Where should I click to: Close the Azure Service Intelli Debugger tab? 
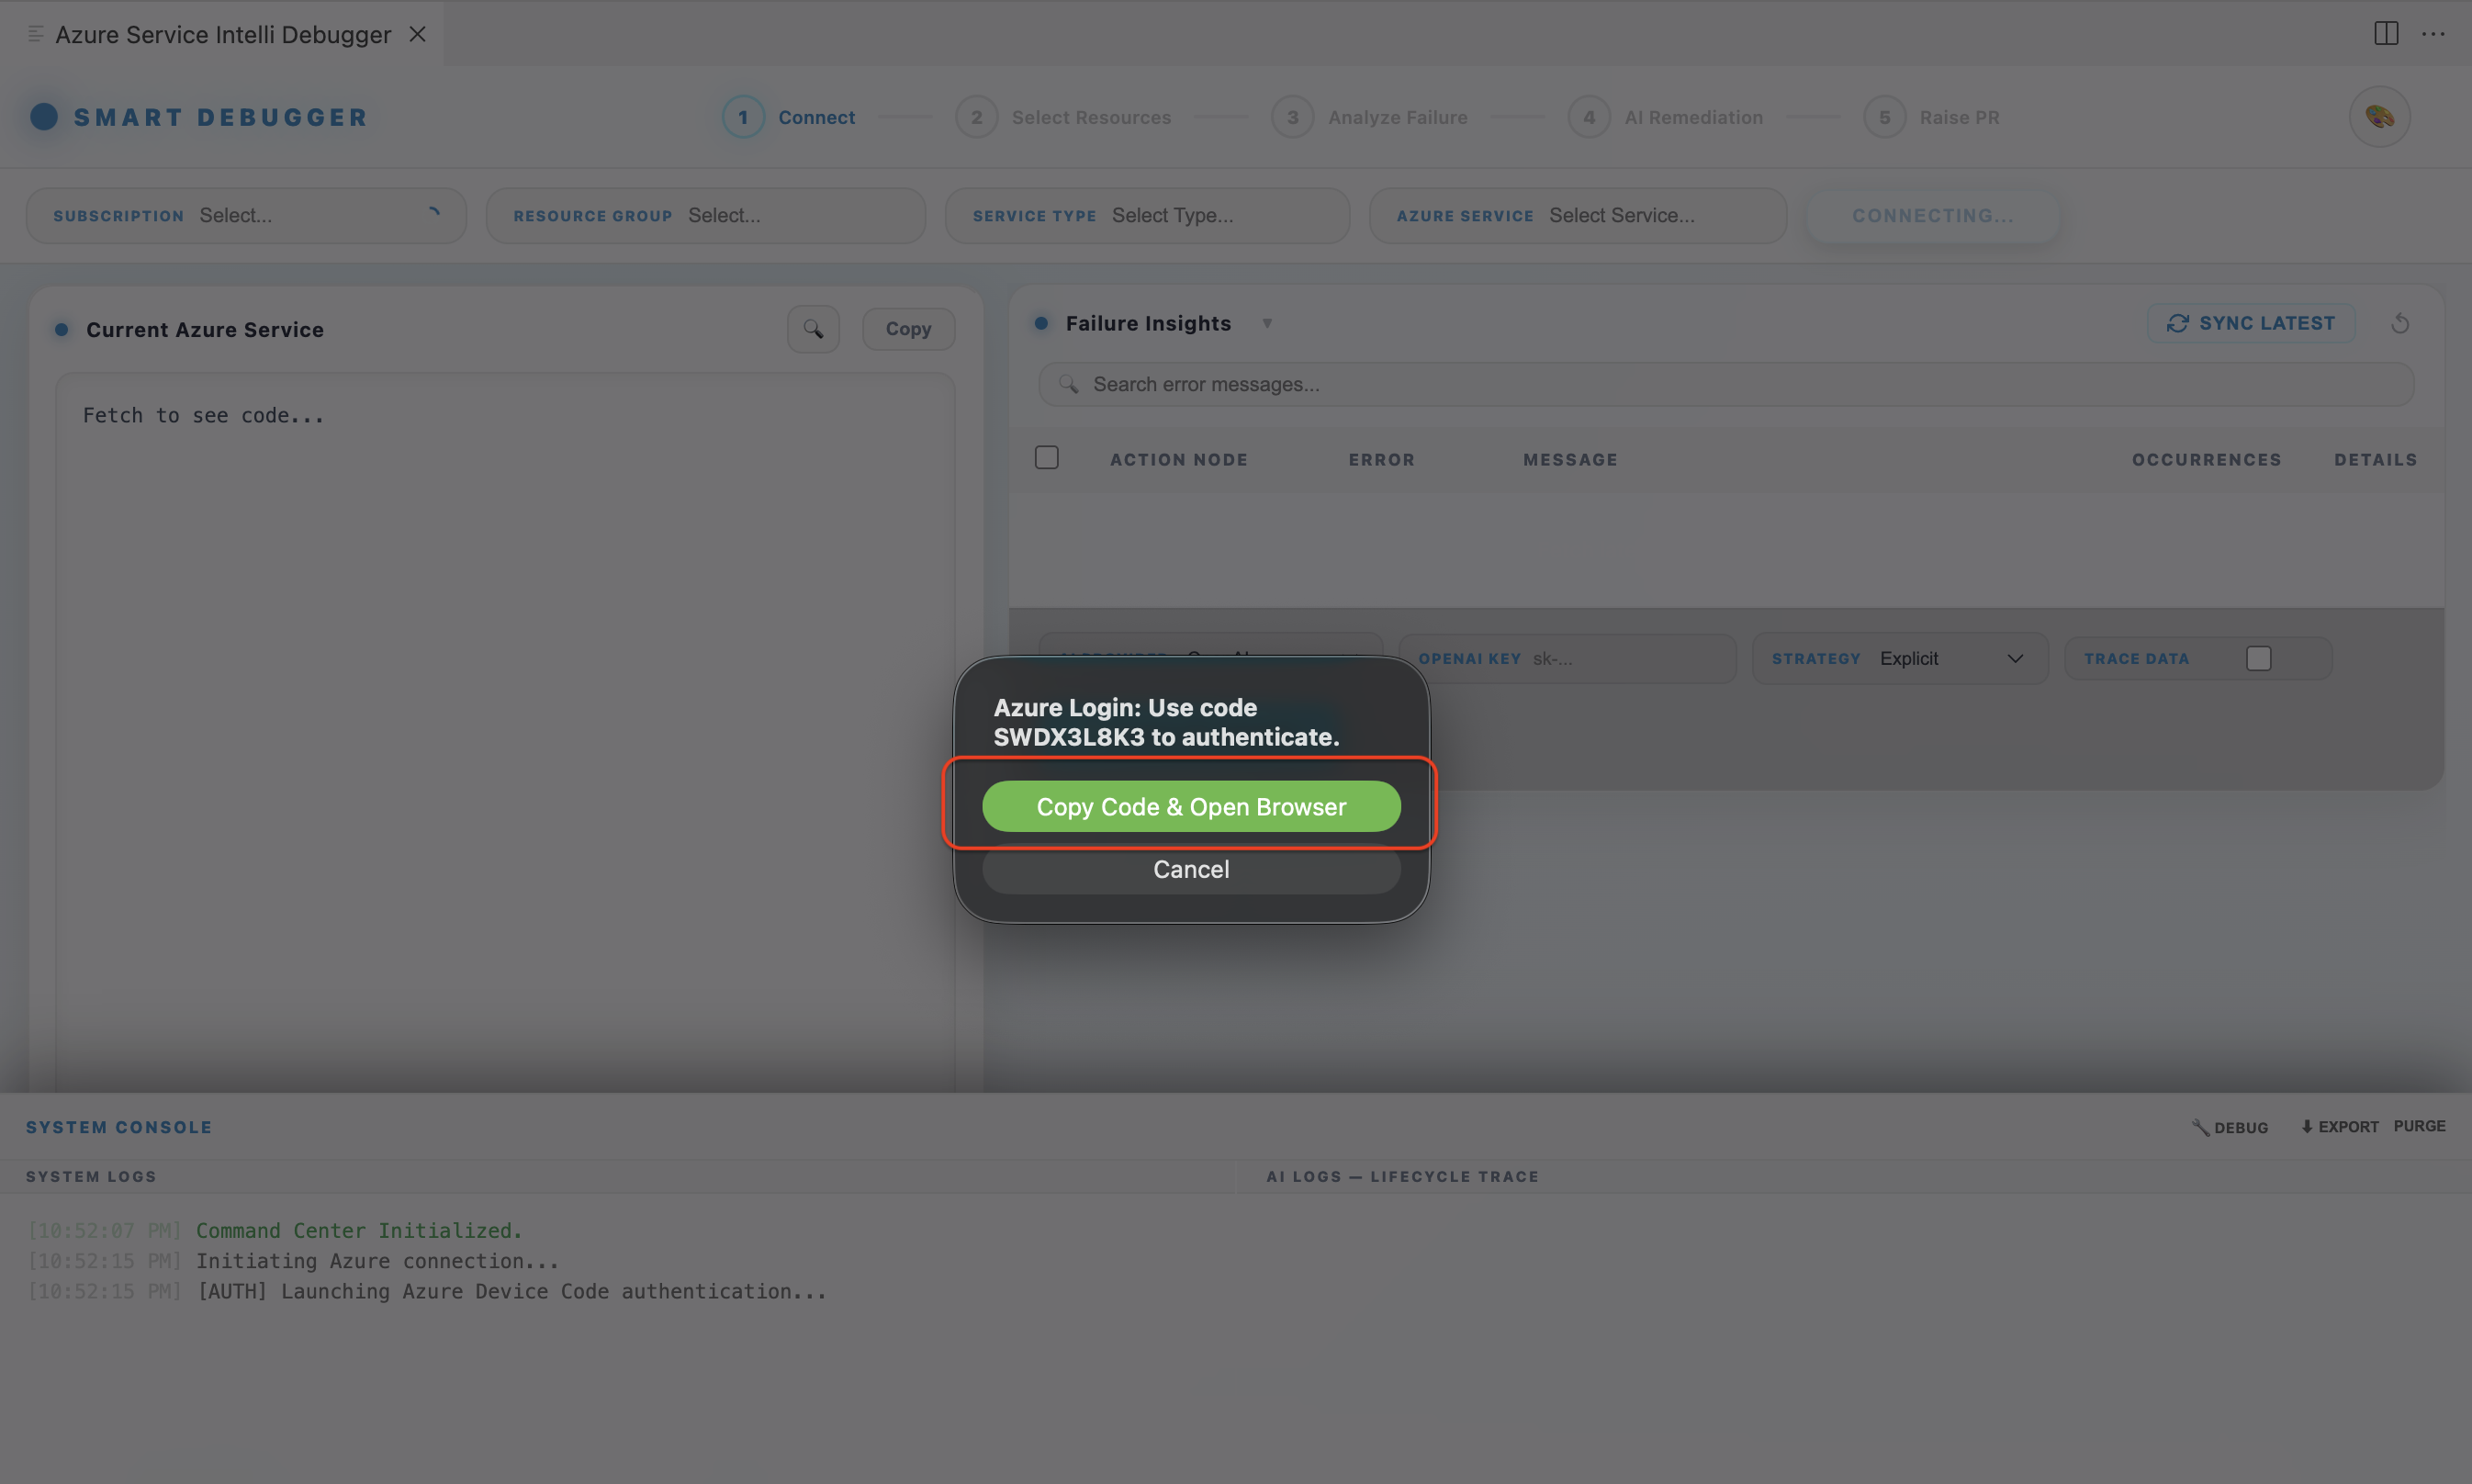click(418, 34)
